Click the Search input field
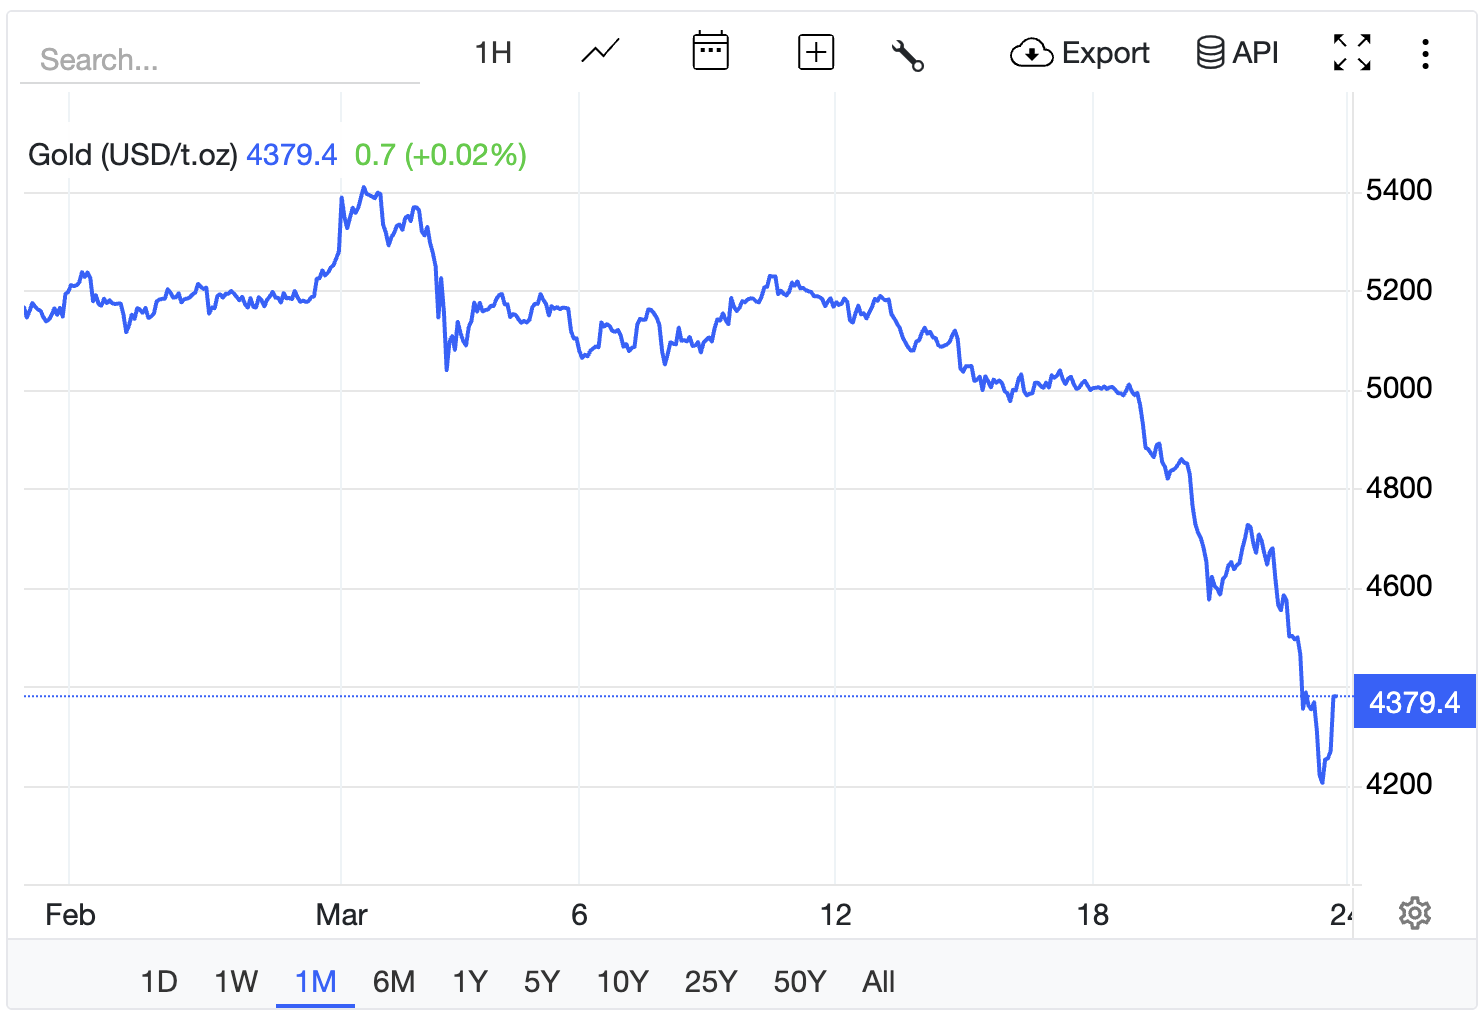 [x=220, y=60]
